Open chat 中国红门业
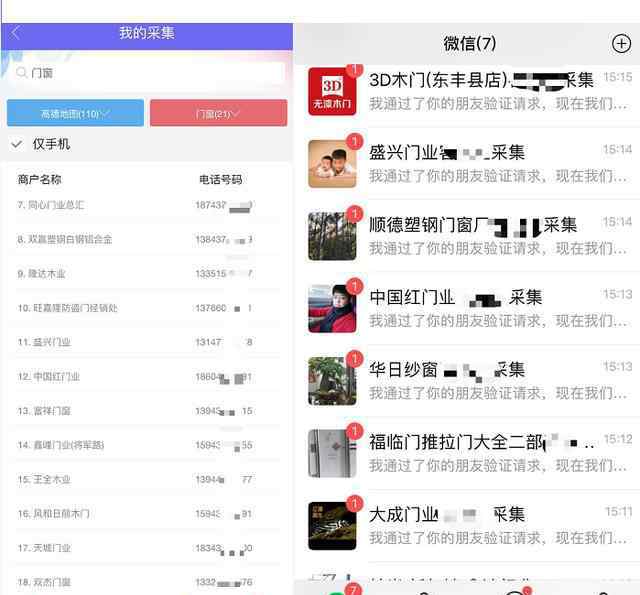The width and height of the screenshot is (640, 595). pyautogui.click(x=467, y=309)
